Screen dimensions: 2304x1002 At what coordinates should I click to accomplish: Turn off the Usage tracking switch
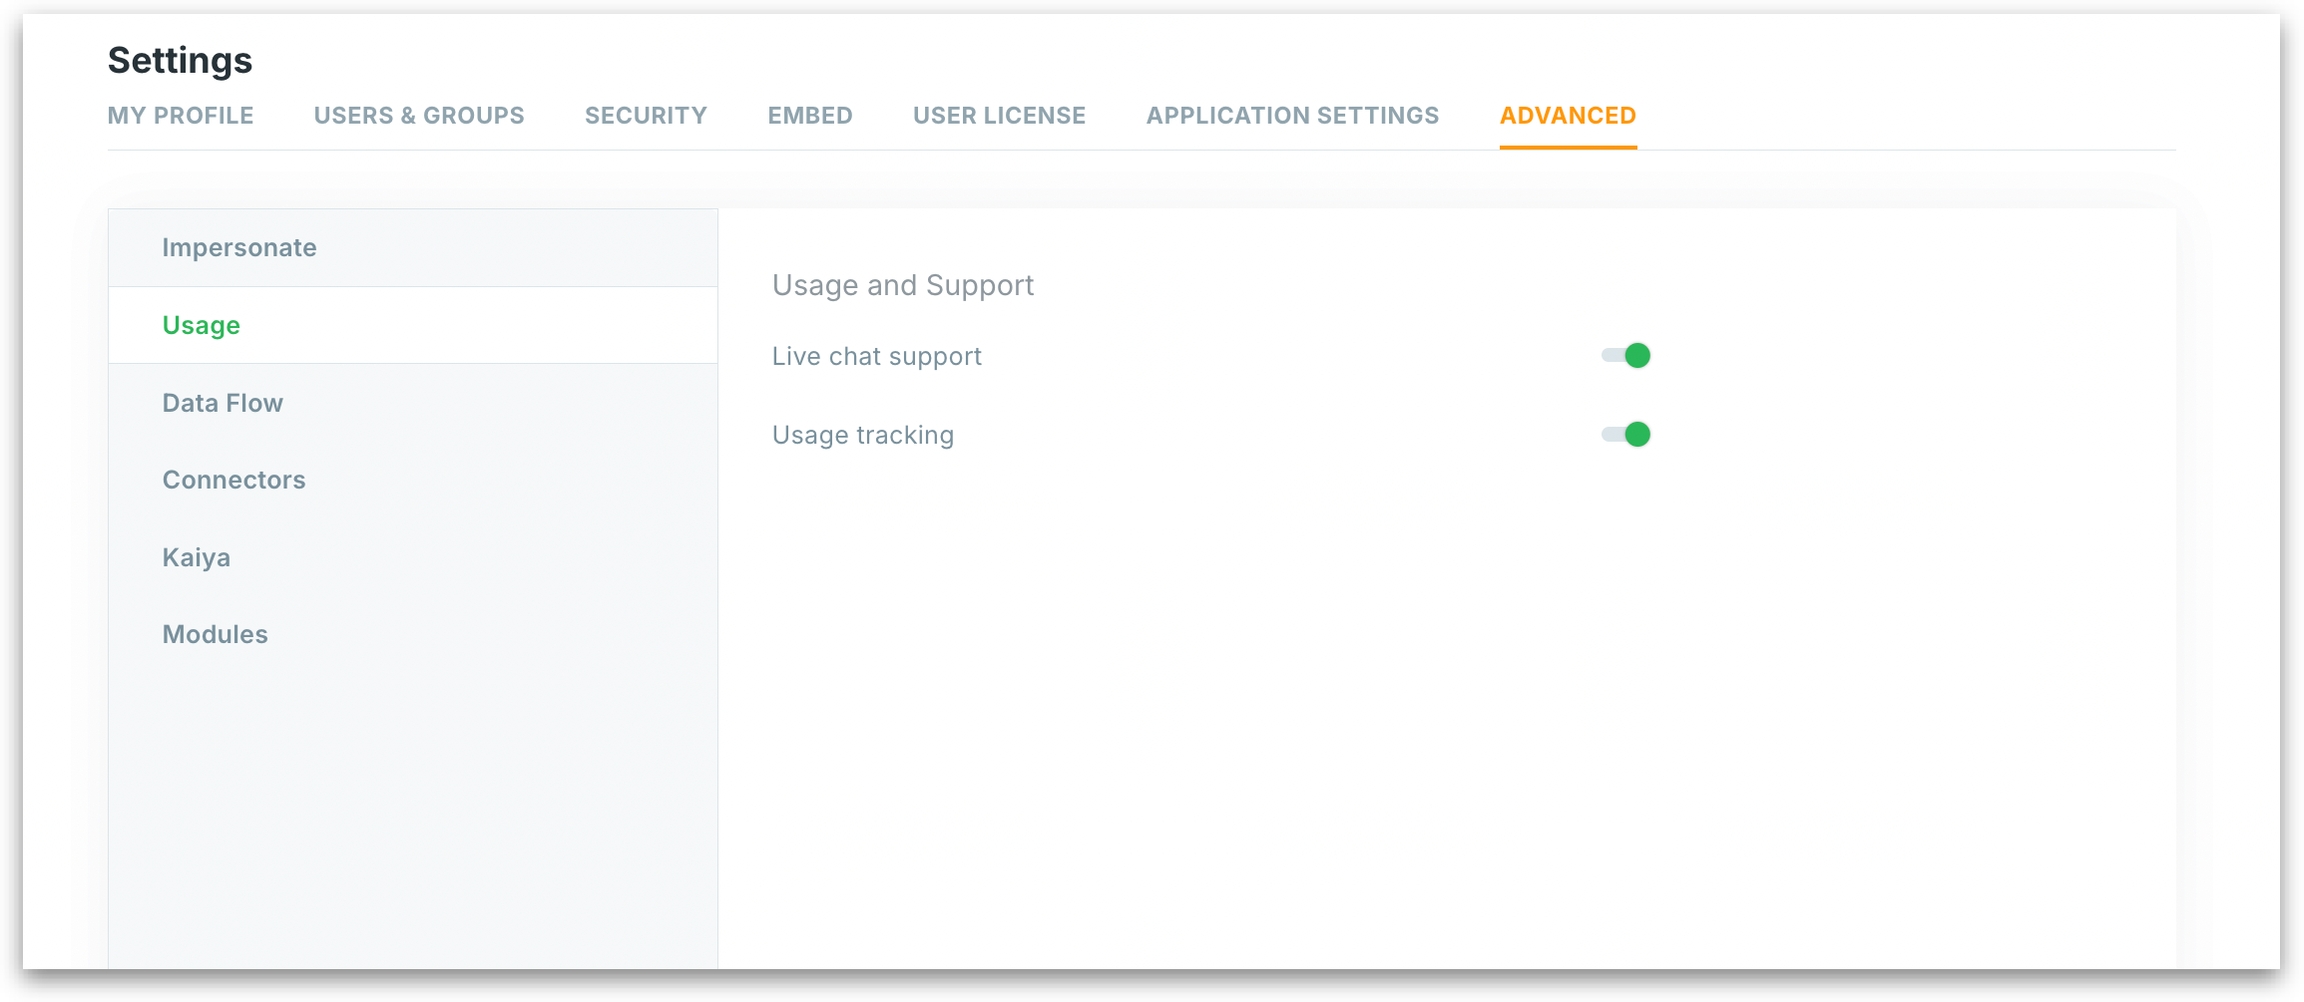1625,435
